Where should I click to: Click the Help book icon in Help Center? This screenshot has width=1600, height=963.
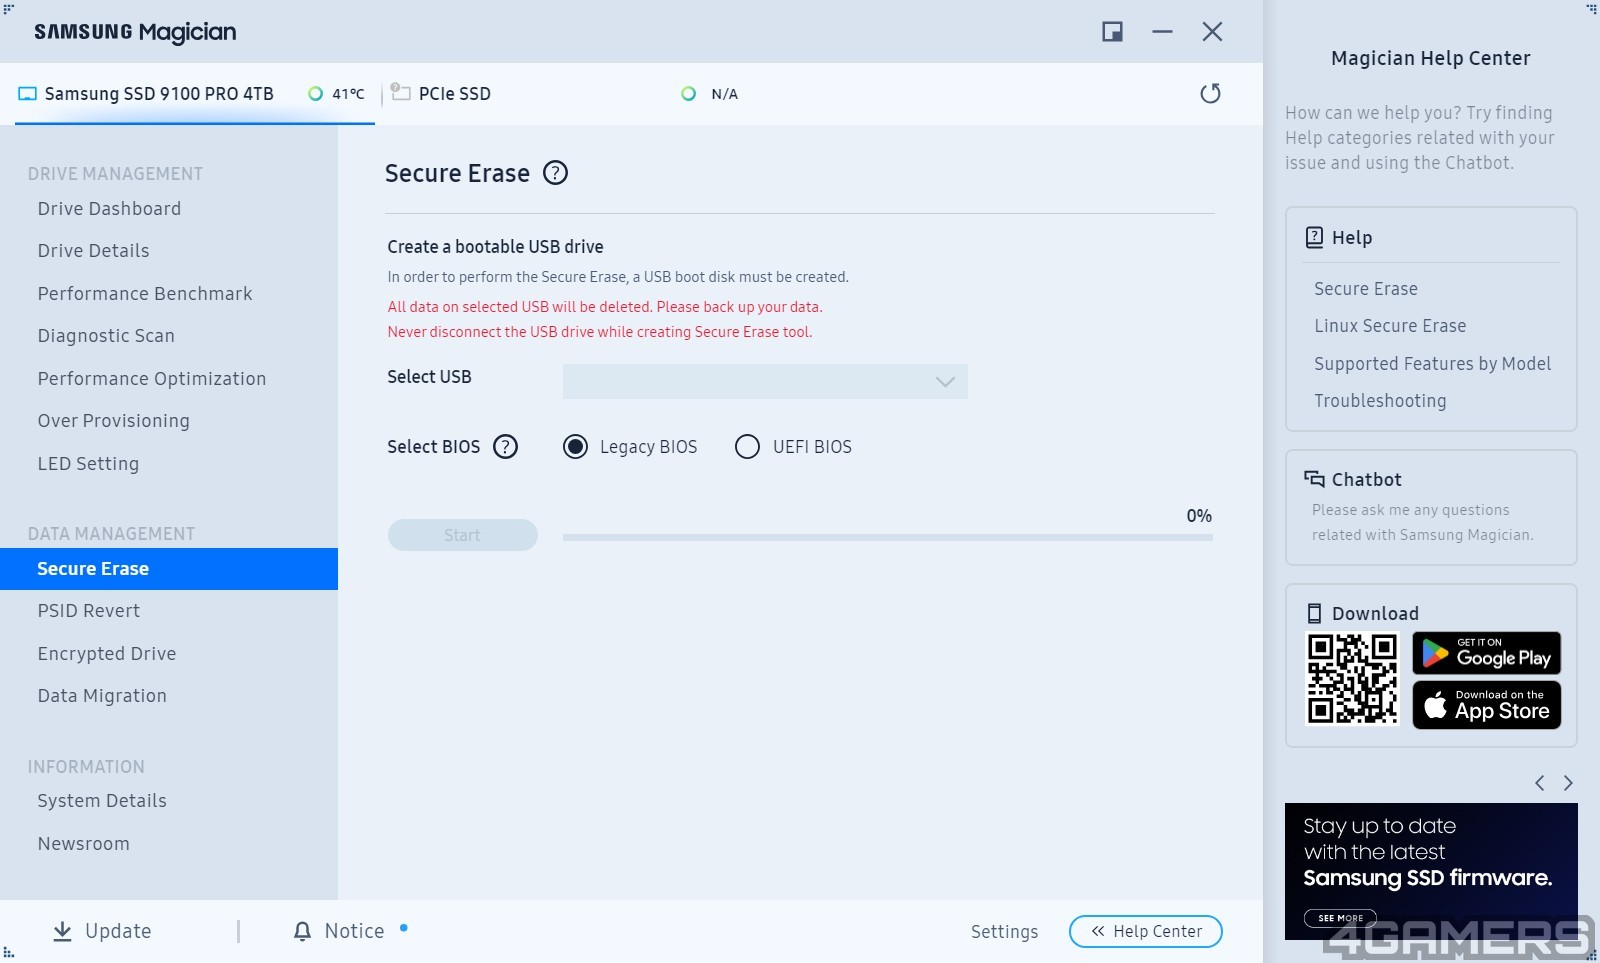pyautogui.click(x=1314, y=237)
